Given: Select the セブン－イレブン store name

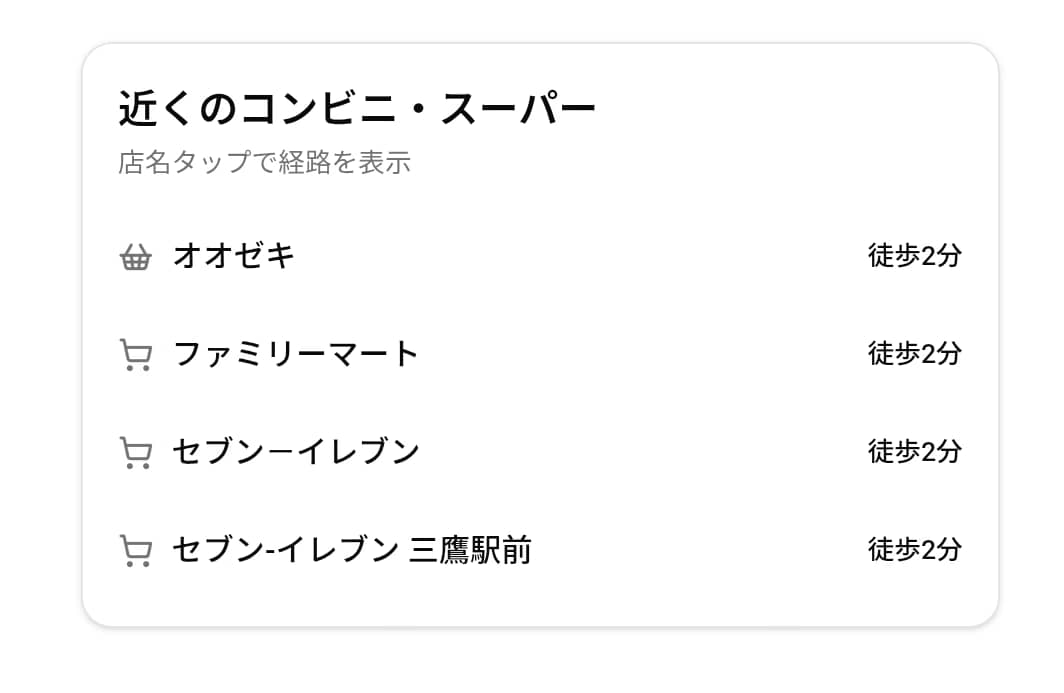Looking at the screenshot, I should pyautogui.click(x=290, y=451).
